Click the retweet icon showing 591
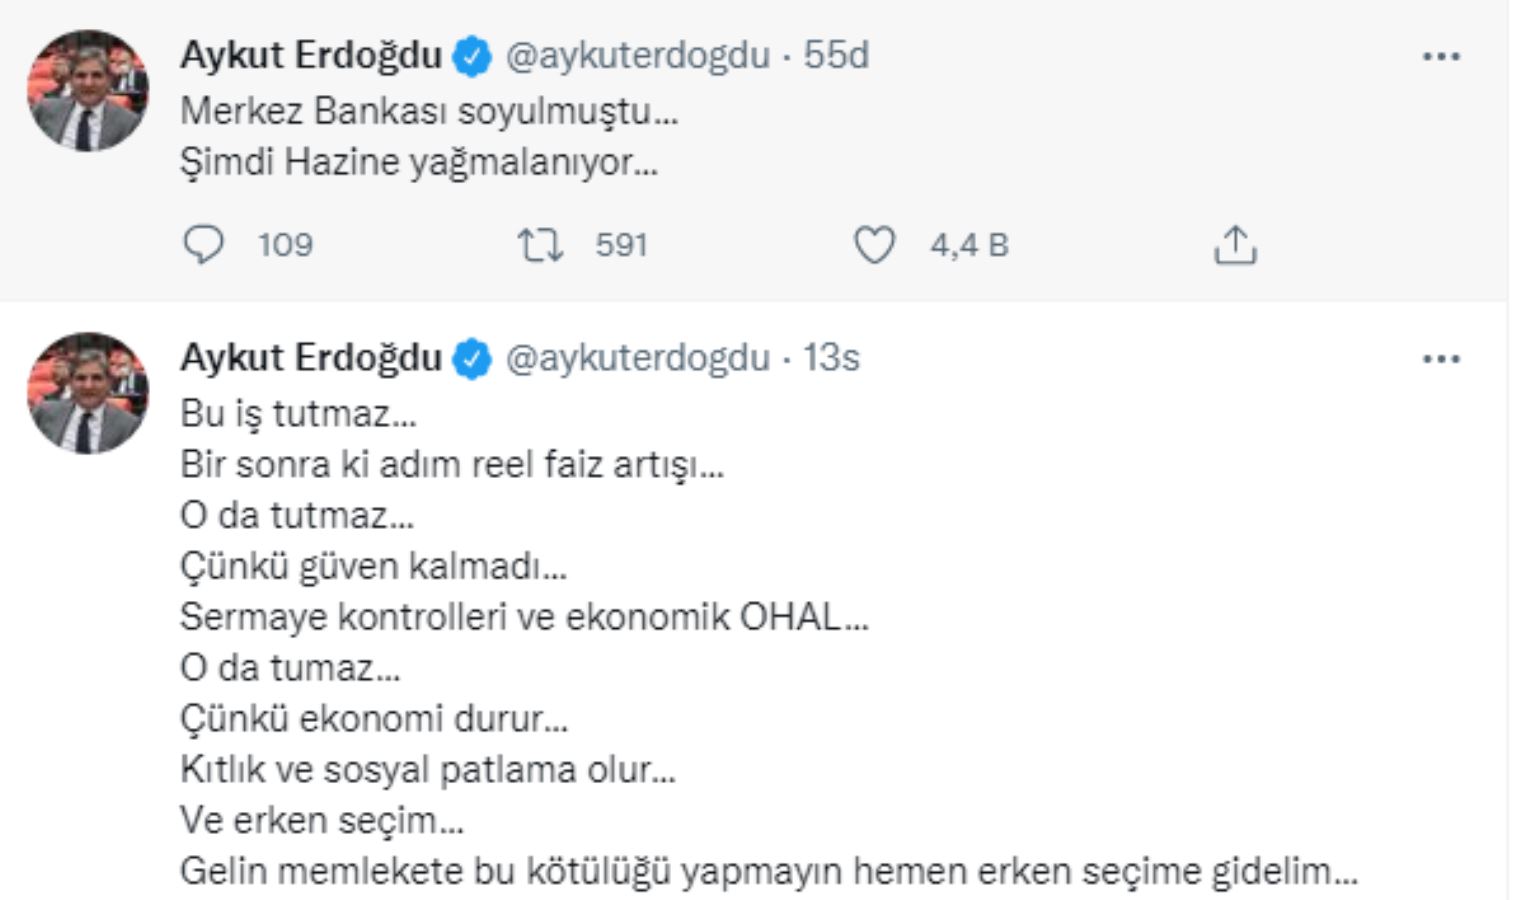This screenshot has width=1525, height=900. click(539, 243)
